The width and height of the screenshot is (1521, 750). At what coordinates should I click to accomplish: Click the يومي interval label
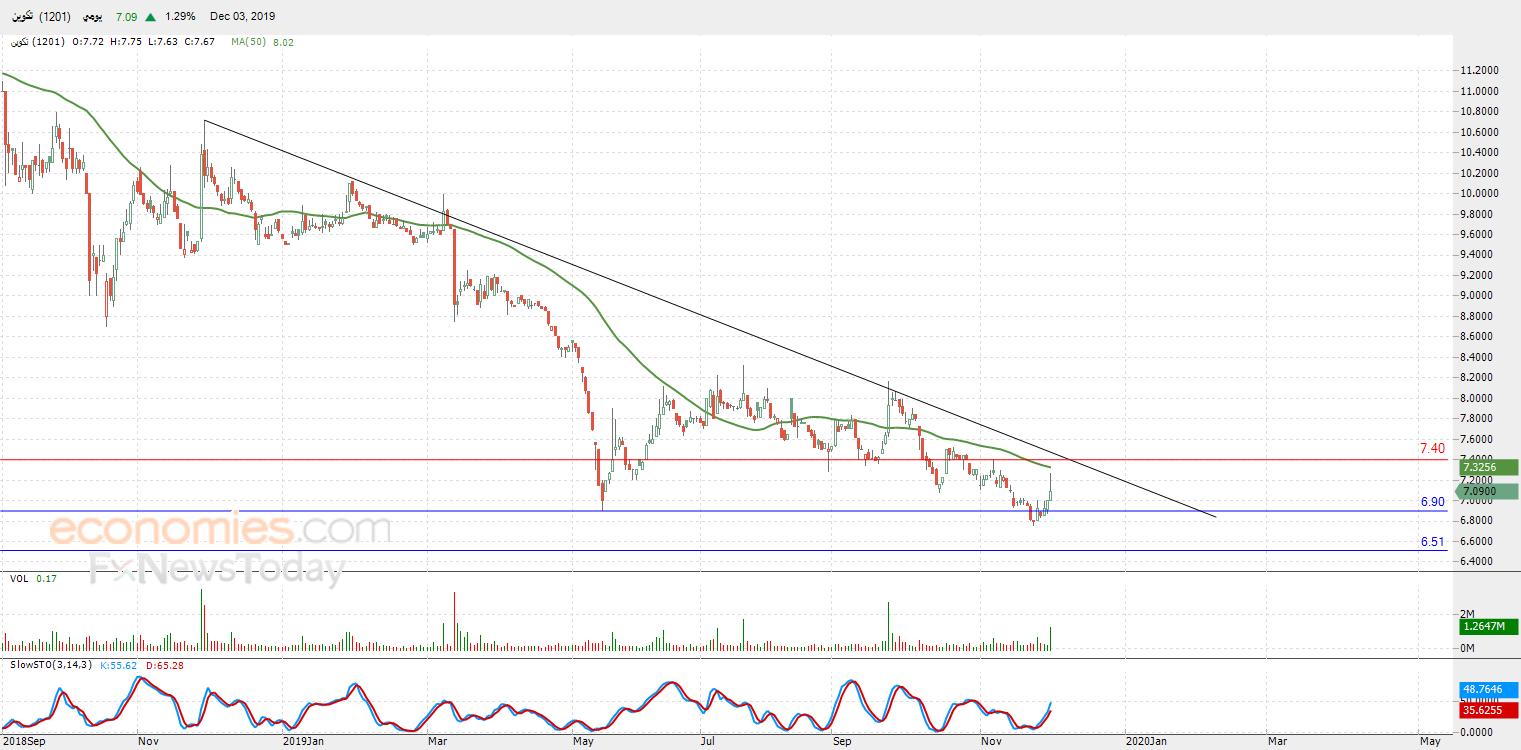90,17
